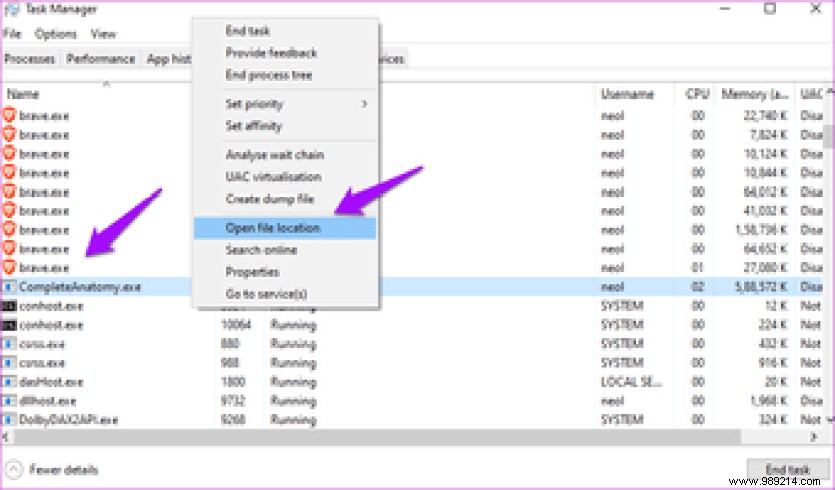
Task: Select the dllhost.exe process name
Action: click(47, 401)
